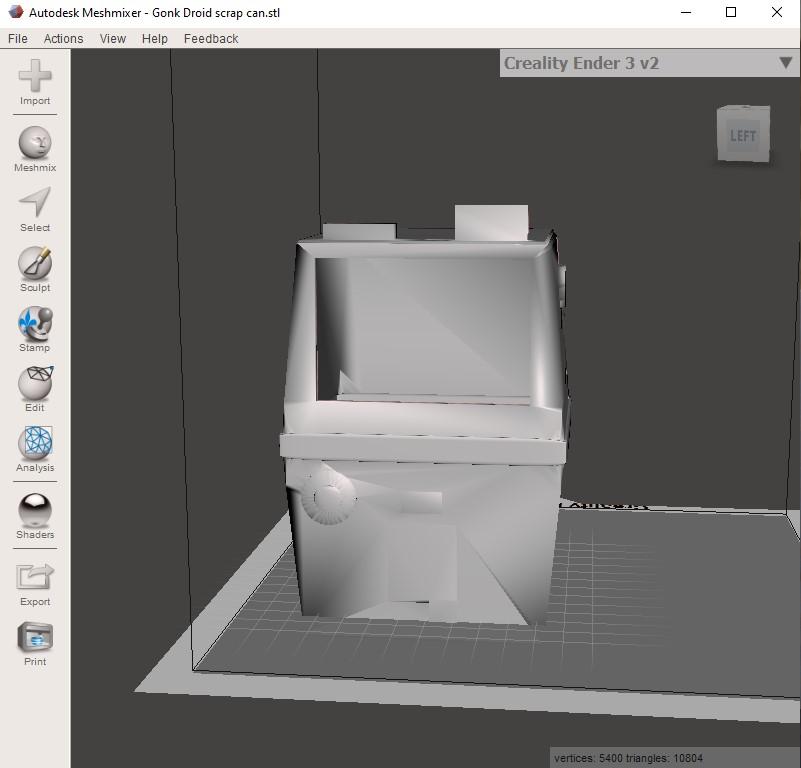Open the File menu

point(18,39)
